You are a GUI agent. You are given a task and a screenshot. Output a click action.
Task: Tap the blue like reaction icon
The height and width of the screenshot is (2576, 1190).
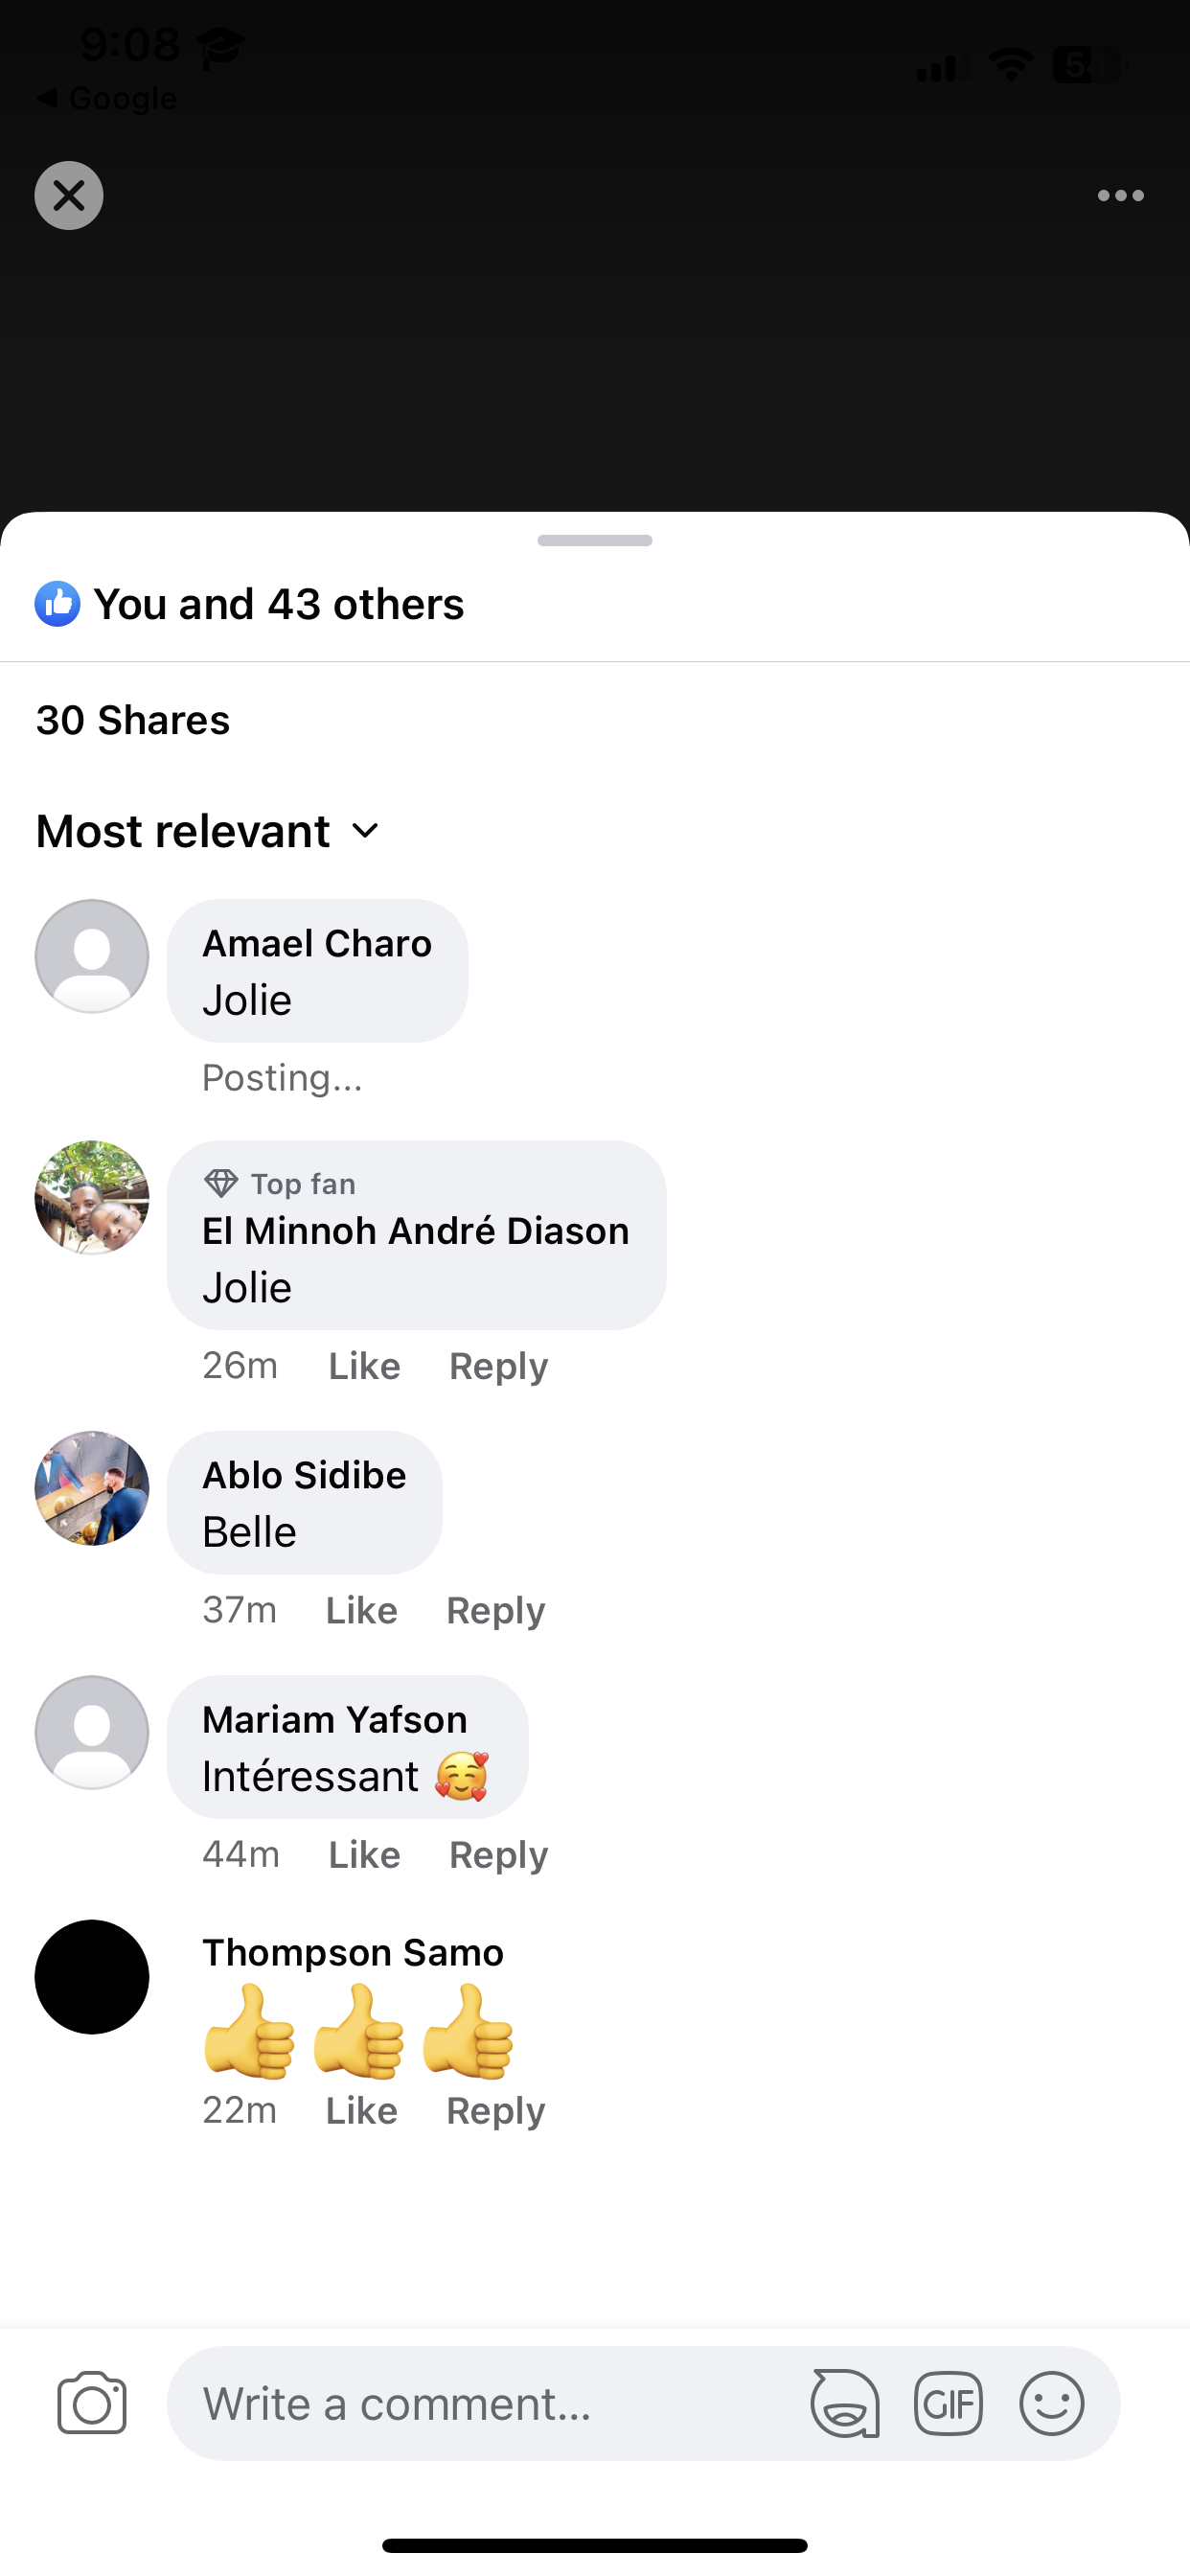click(x=58, y=604)
